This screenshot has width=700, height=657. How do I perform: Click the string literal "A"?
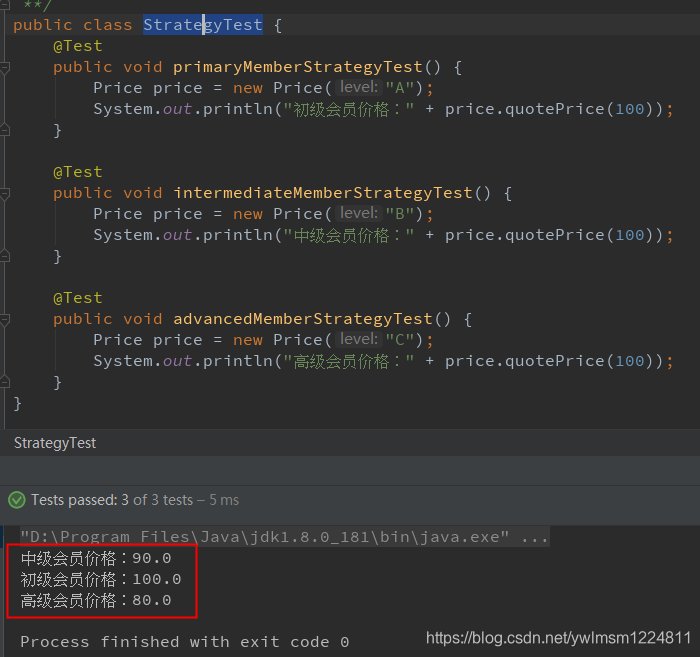[400, 87]
